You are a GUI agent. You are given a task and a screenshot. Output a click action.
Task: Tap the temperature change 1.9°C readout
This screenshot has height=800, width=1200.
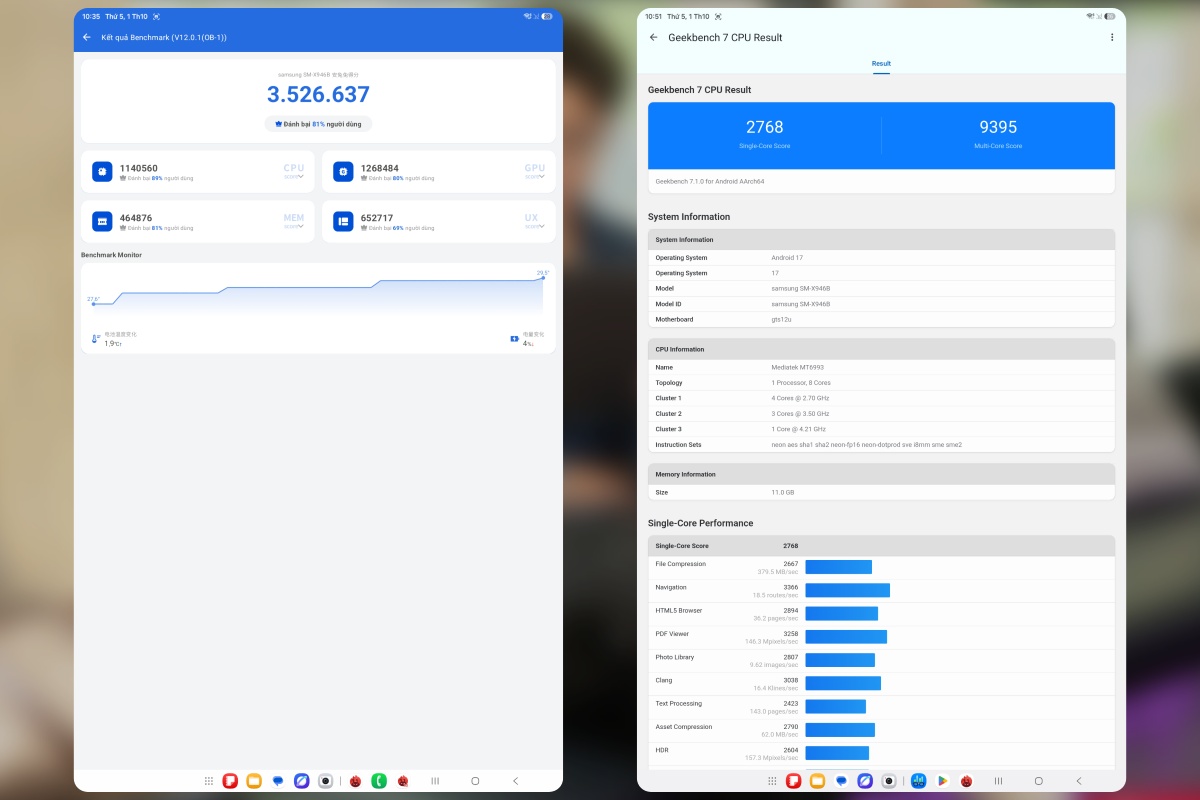pos(113,340)
